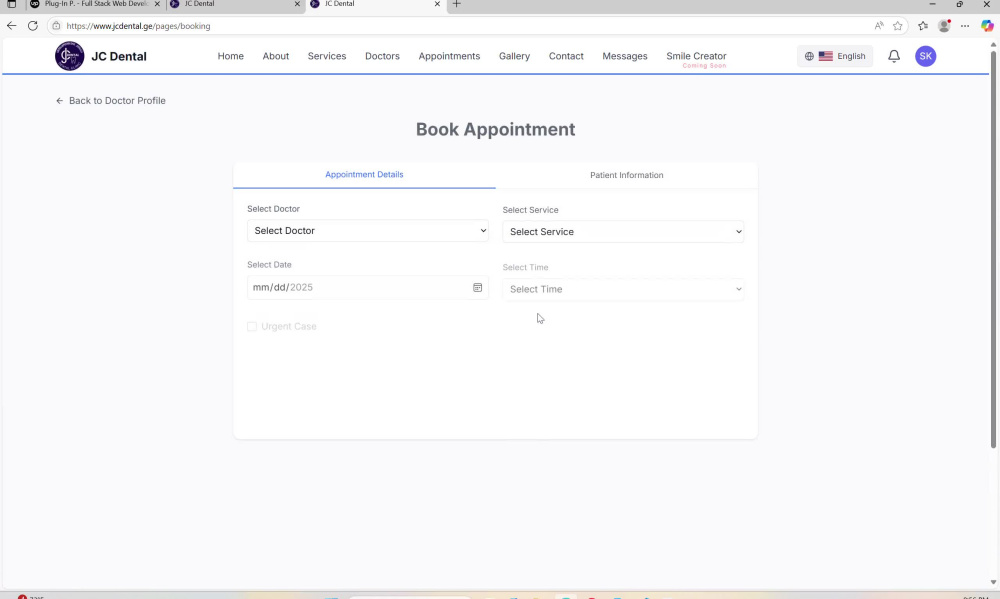Open browser settings ellipsis menu

[965, 26]
